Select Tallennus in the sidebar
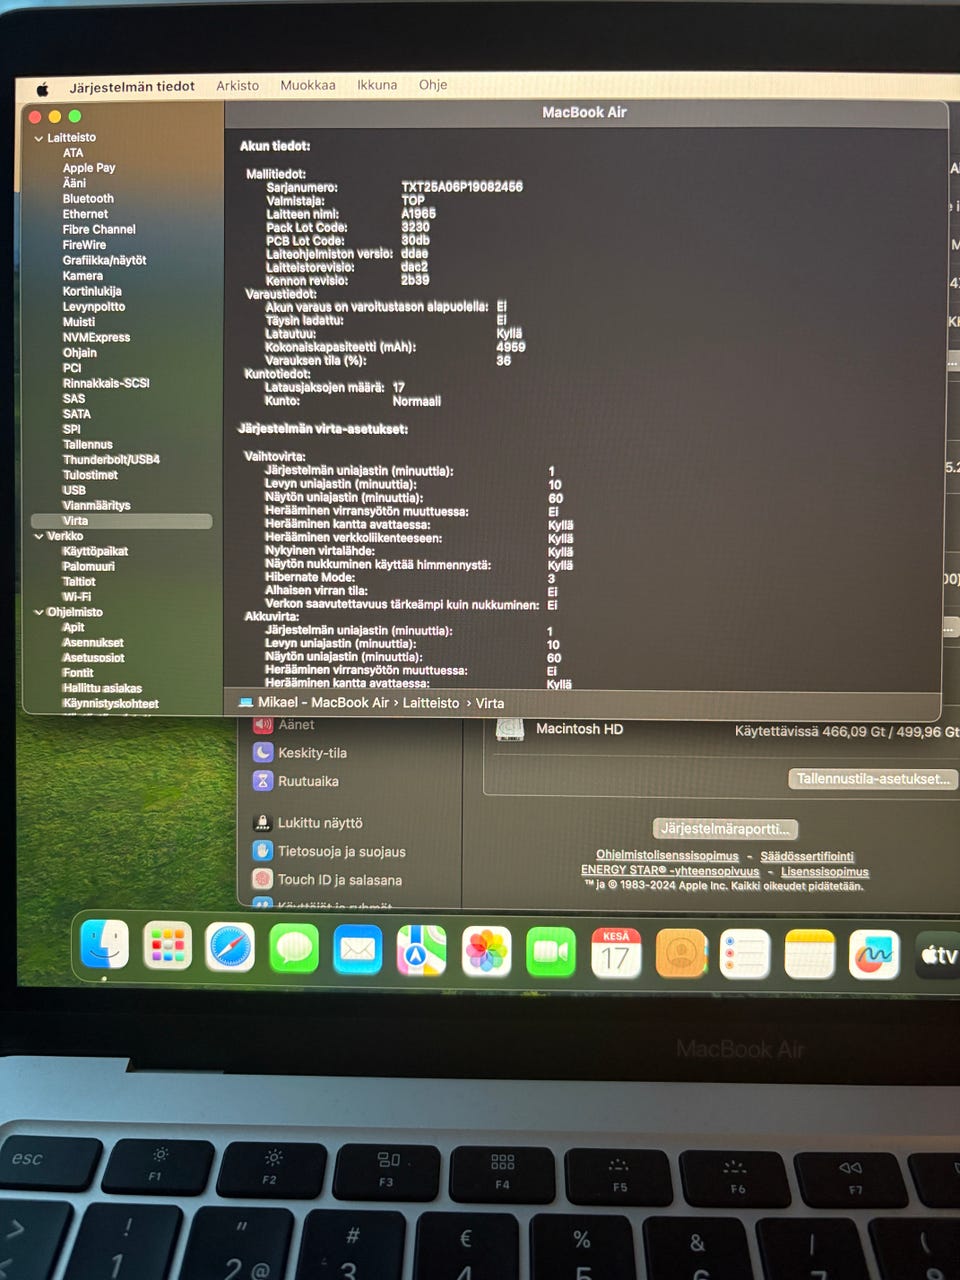Viewport: 960px width, 1280px height. tap(87, 444)
